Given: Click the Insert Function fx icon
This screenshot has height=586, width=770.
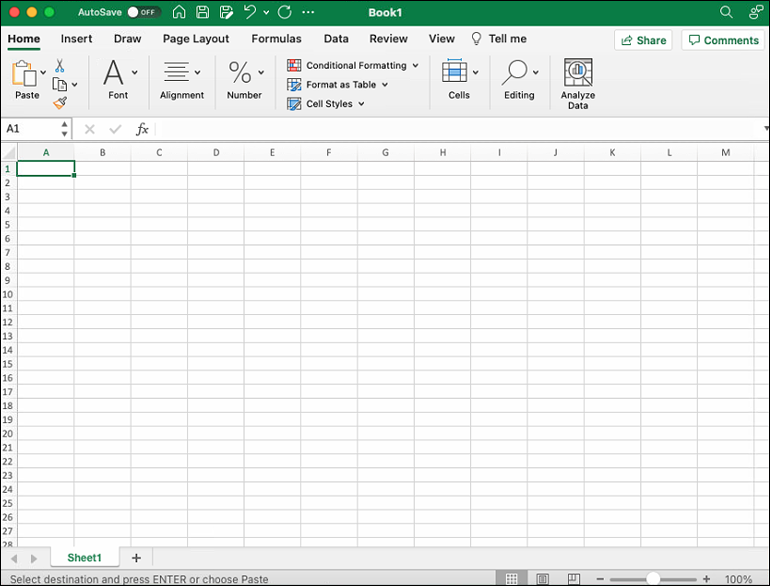Looking at the screenshot, I should coord(142,129).
